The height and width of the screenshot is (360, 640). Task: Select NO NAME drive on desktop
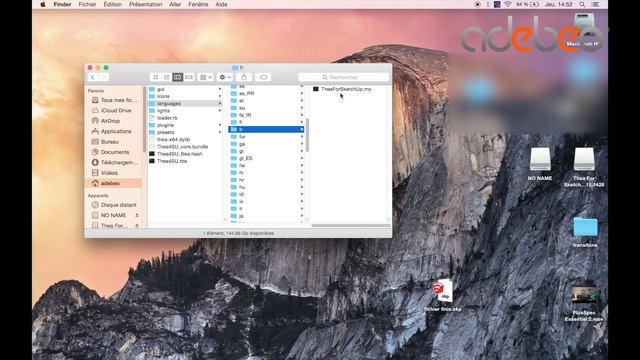[540, 164]
